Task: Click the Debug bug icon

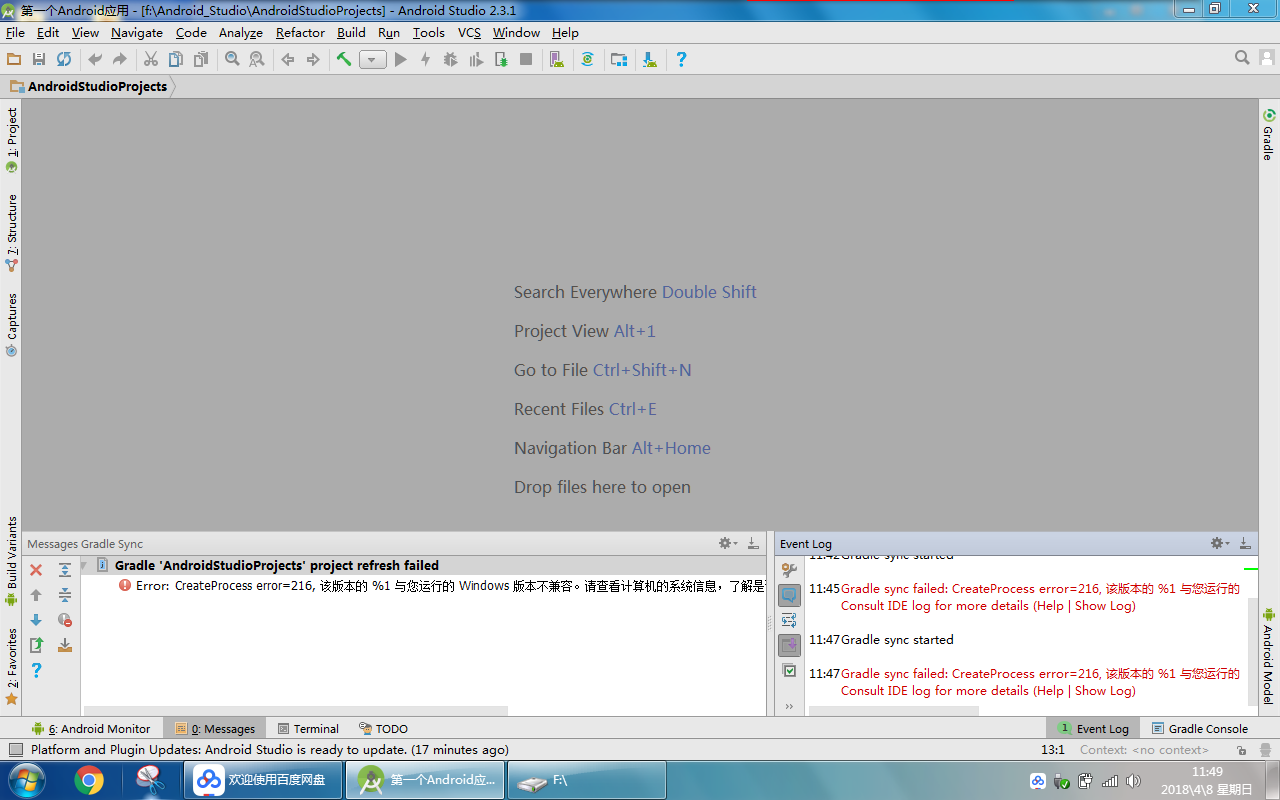Action: click(451, 60)
